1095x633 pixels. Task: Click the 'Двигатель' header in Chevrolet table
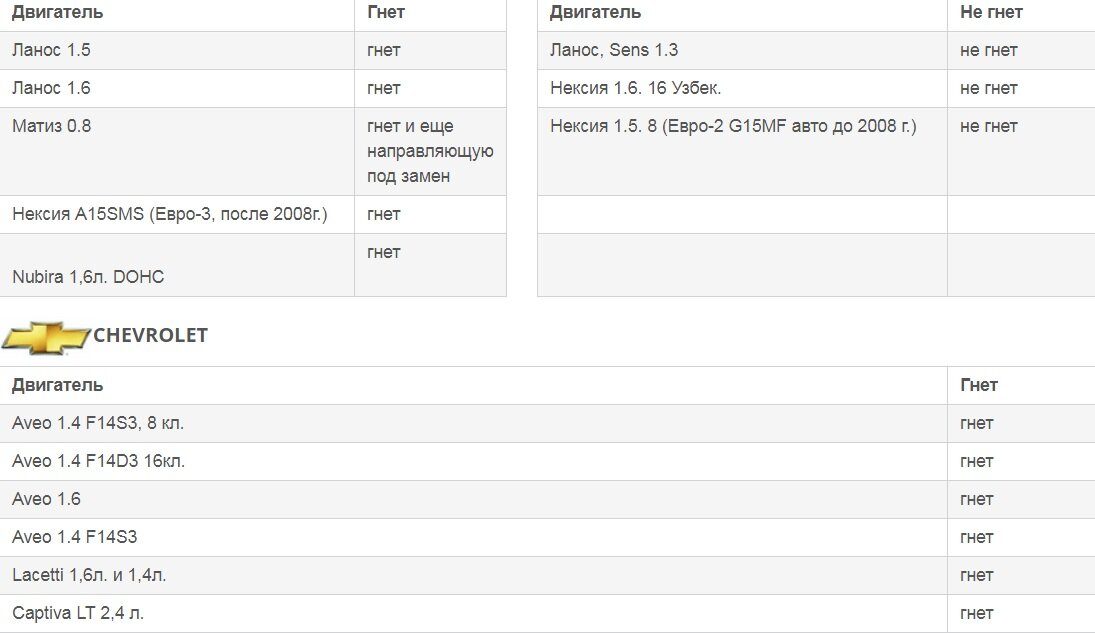tap(57, 385)
